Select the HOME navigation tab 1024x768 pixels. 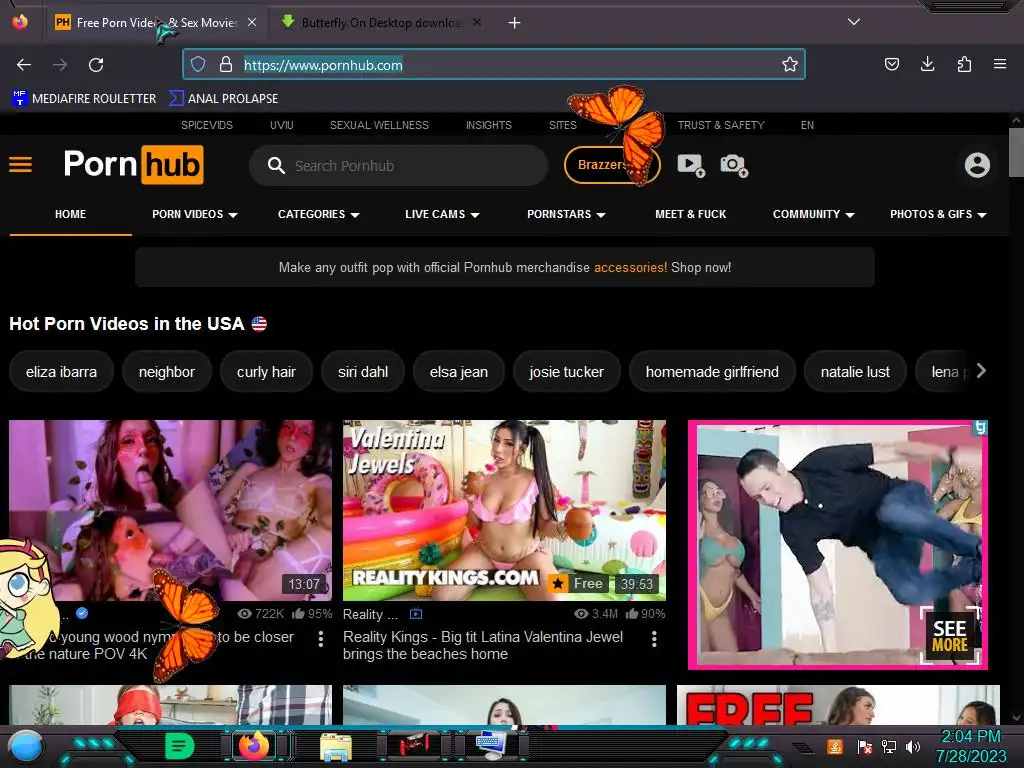tap(71, 214)
